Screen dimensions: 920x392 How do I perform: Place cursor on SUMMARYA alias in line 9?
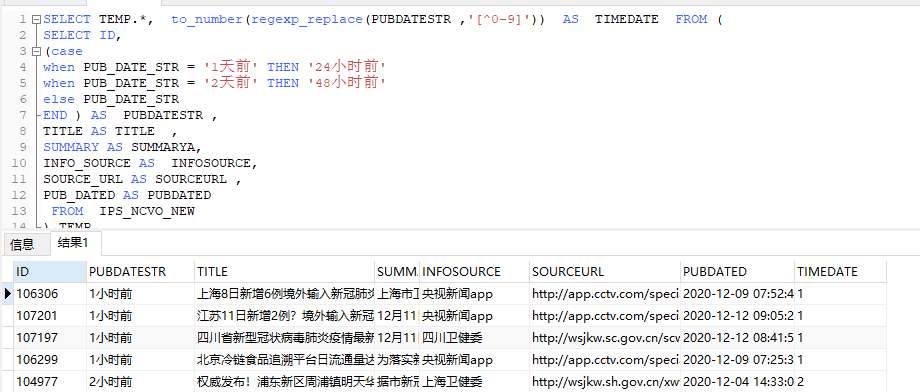tap(163, 147)
